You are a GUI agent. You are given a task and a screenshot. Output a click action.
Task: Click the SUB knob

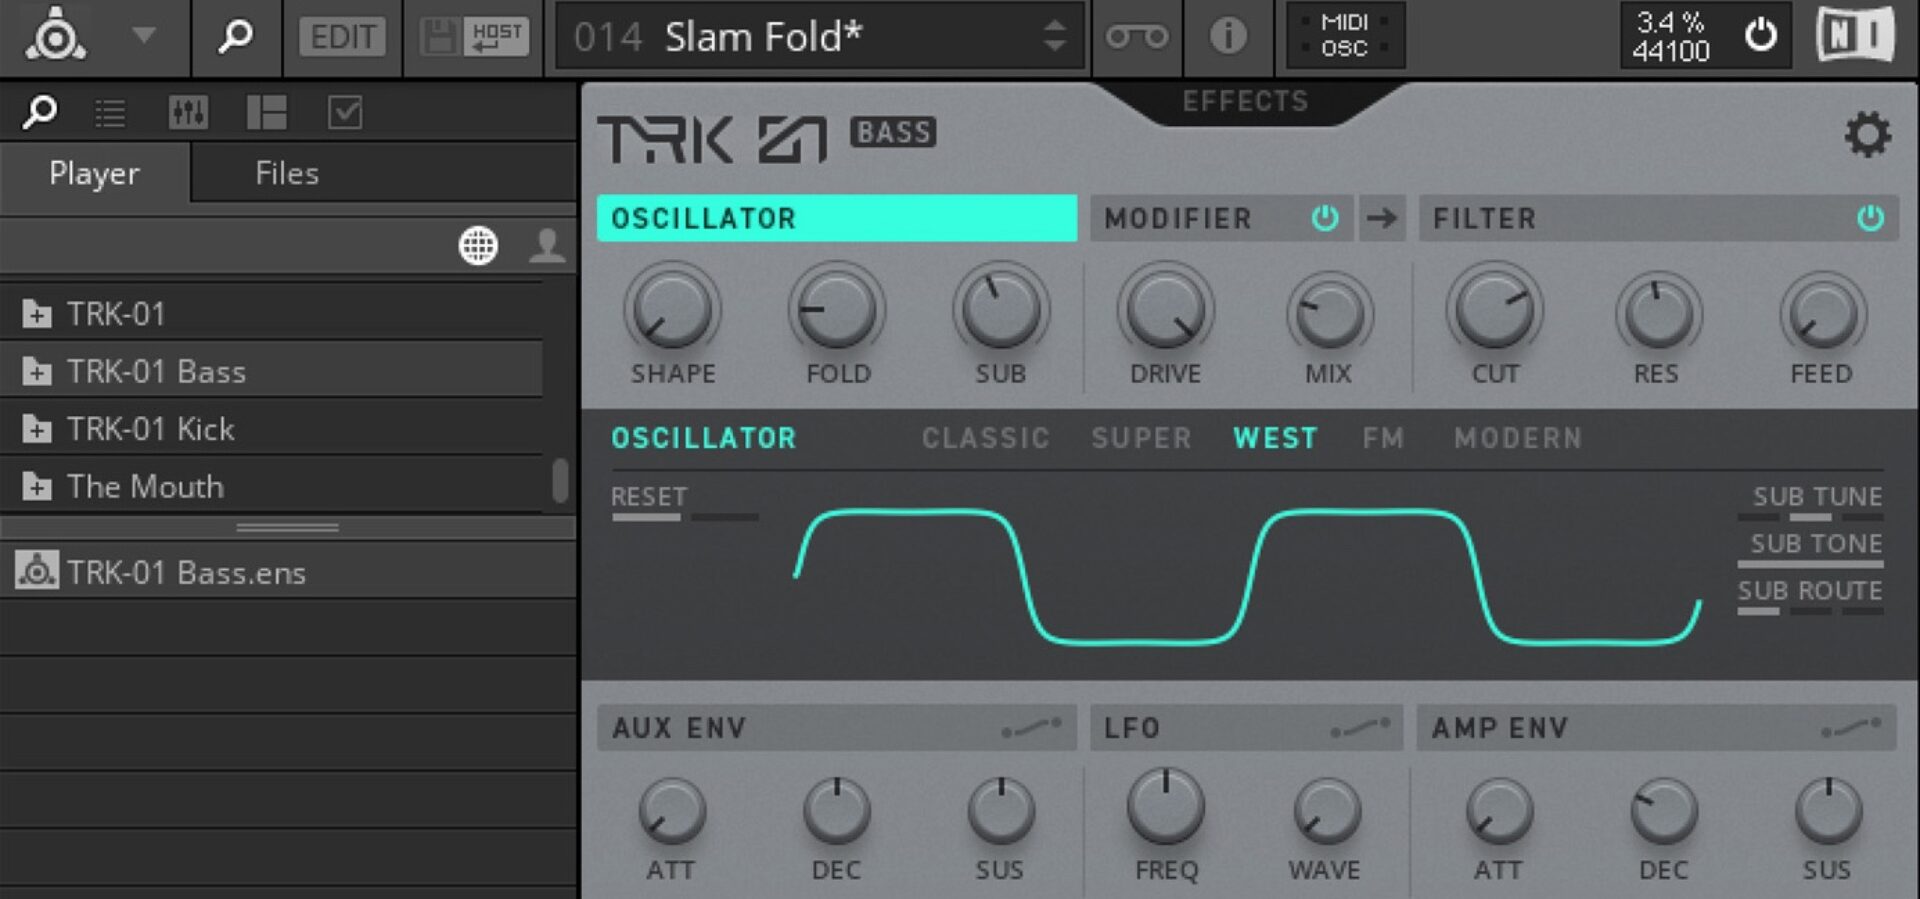(x=1001, y=309)
